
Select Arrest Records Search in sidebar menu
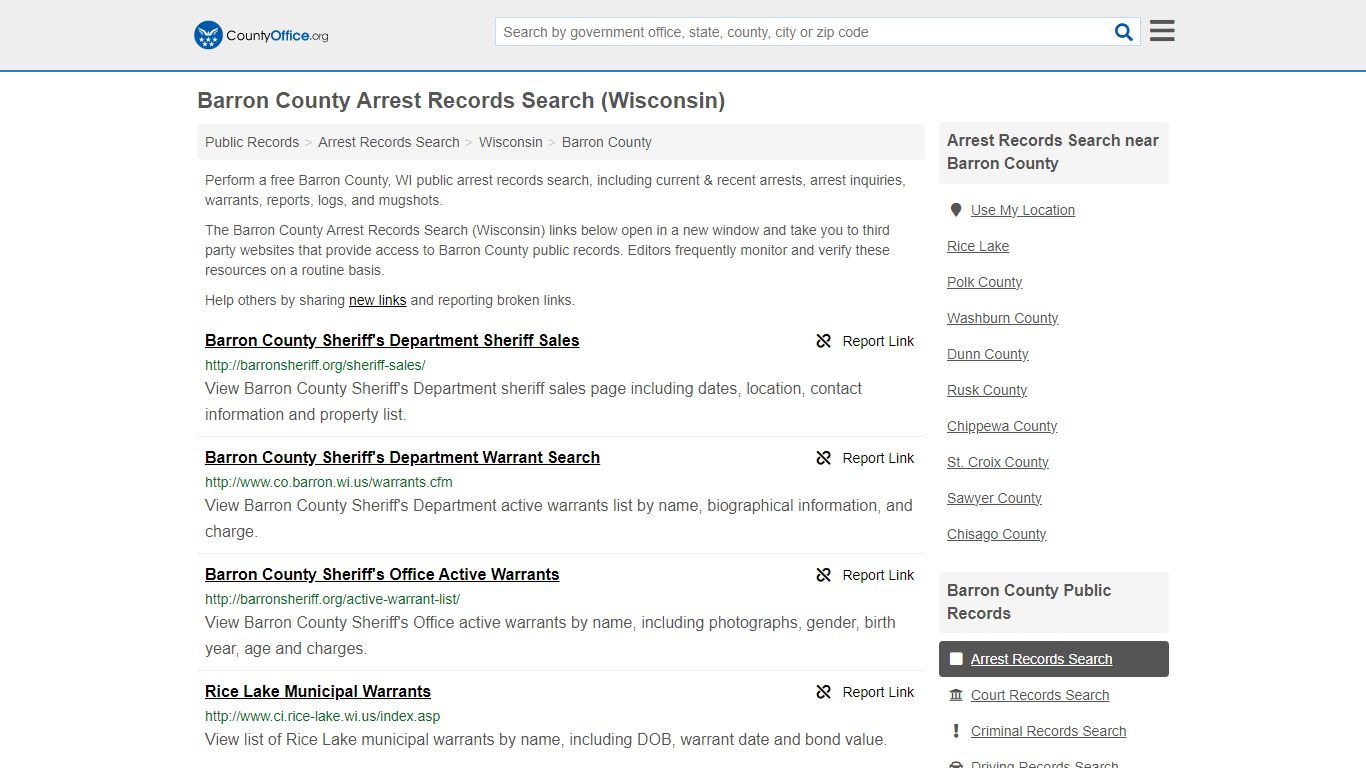[1054, 659]
